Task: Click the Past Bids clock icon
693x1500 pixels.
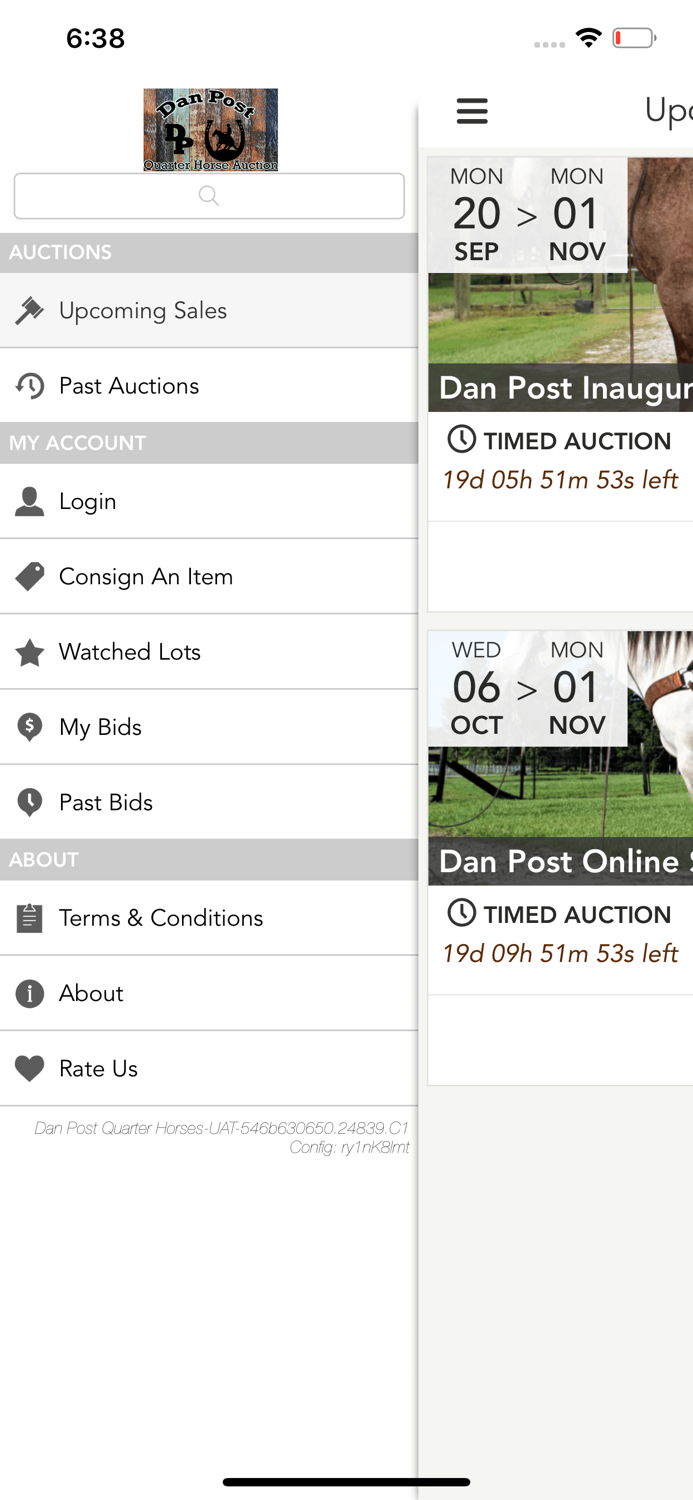Action: coord(30,801)
